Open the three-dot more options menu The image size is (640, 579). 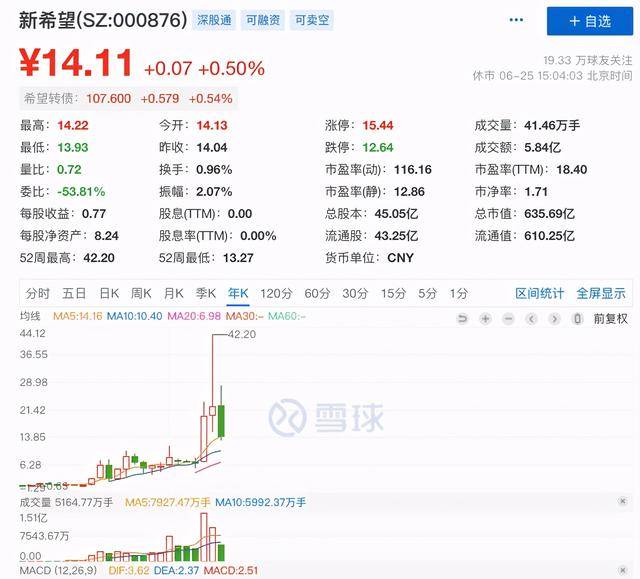click(x=516, y=20)
